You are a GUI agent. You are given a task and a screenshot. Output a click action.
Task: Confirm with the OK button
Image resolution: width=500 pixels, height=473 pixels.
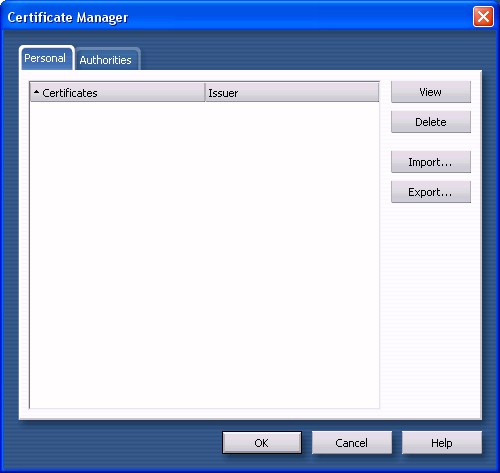coord(262,443)
